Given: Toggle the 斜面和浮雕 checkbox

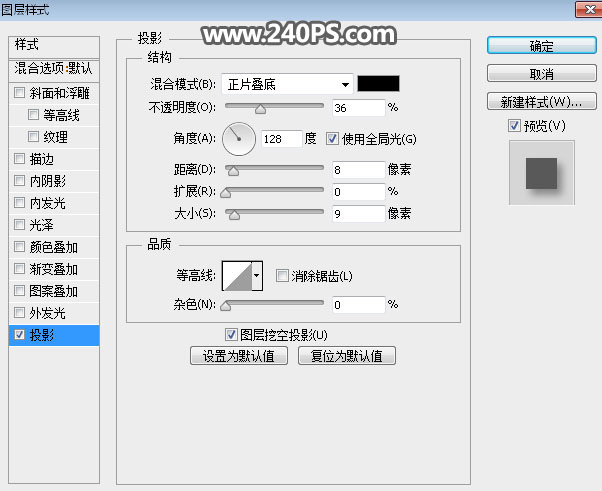Looking at the screenshot, I should point(19,93).
